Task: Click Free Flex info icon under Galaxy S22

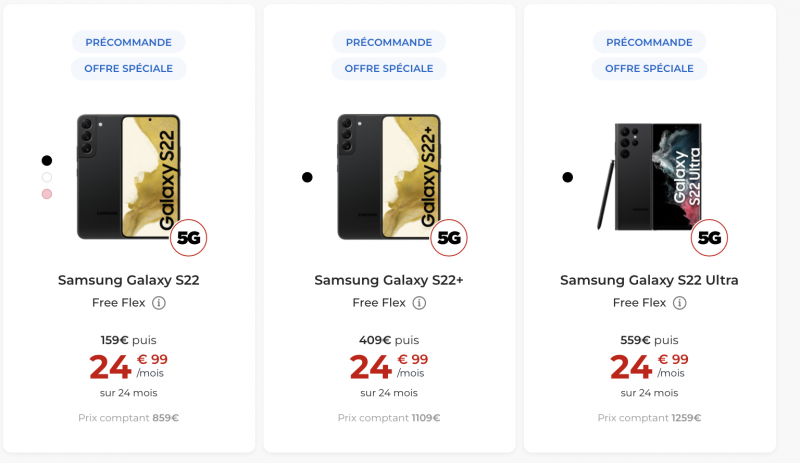Action: pyautogui.click(x=159, y=303)
